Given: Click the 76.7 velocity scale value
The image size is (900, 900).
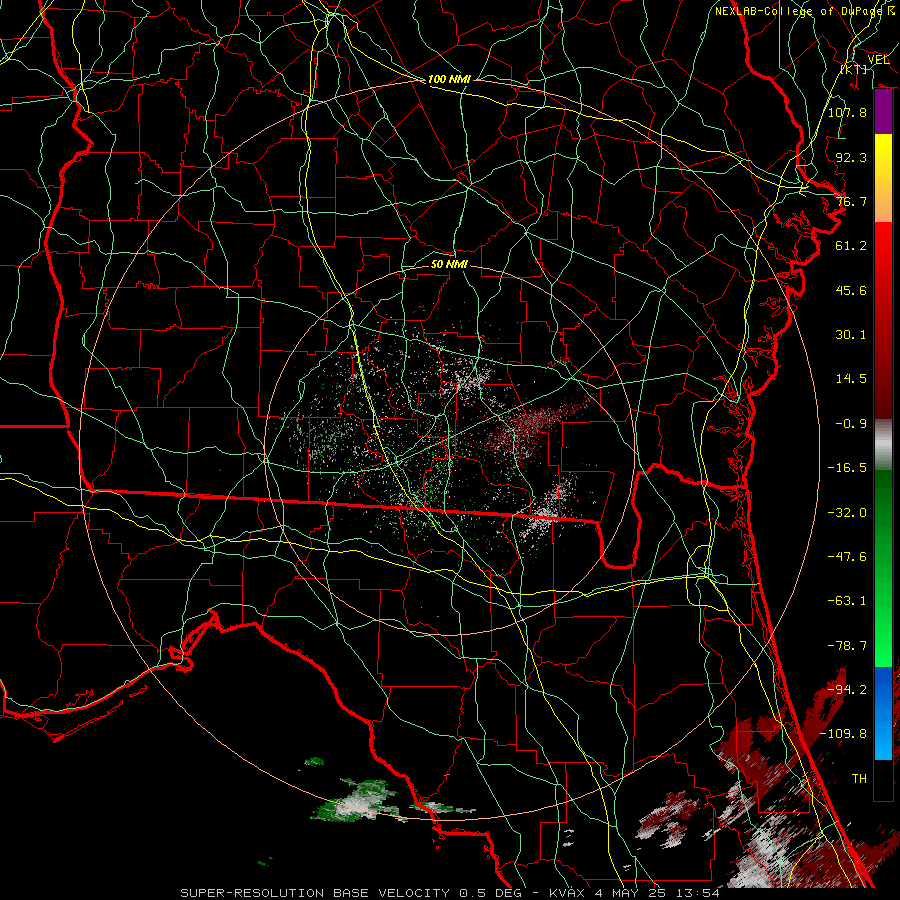Looking at the screenshot, I should tap(851, 201).
